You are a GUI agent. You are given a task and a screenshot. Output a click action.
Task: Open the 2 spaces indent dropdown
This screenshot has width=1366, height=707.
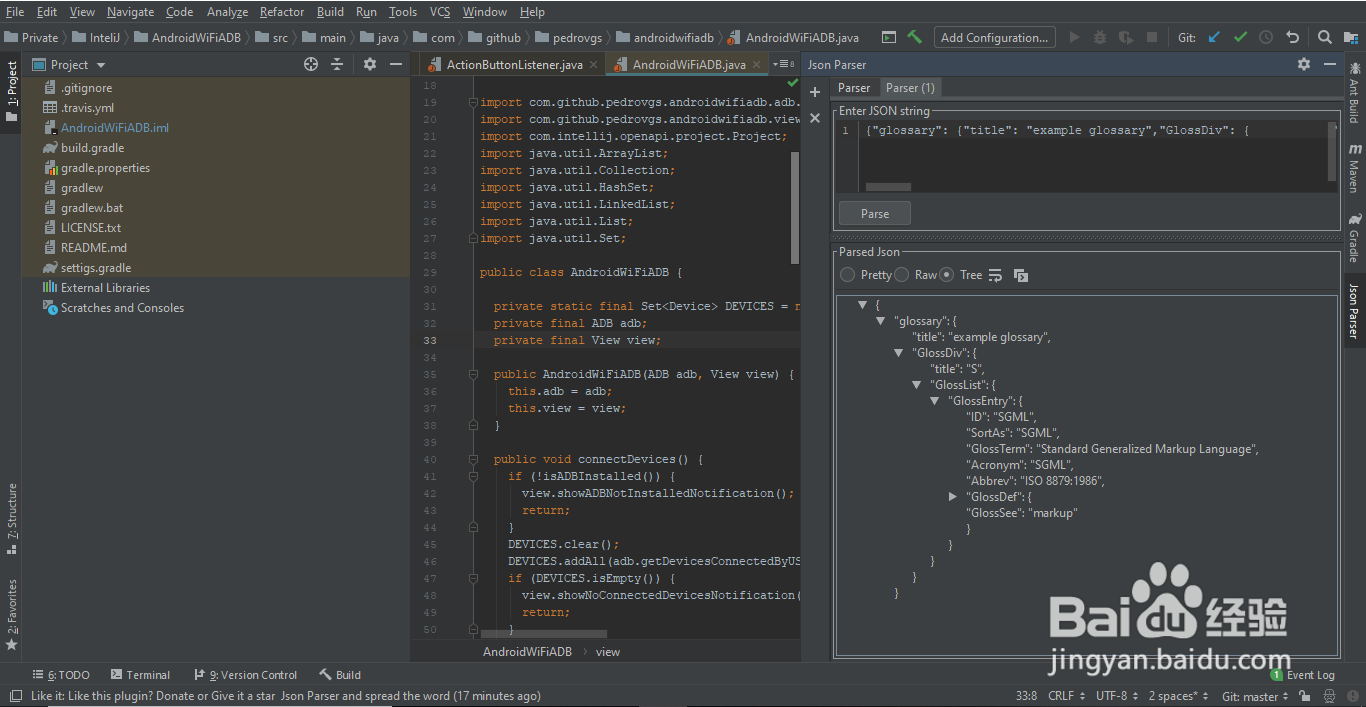(1178, 696)
